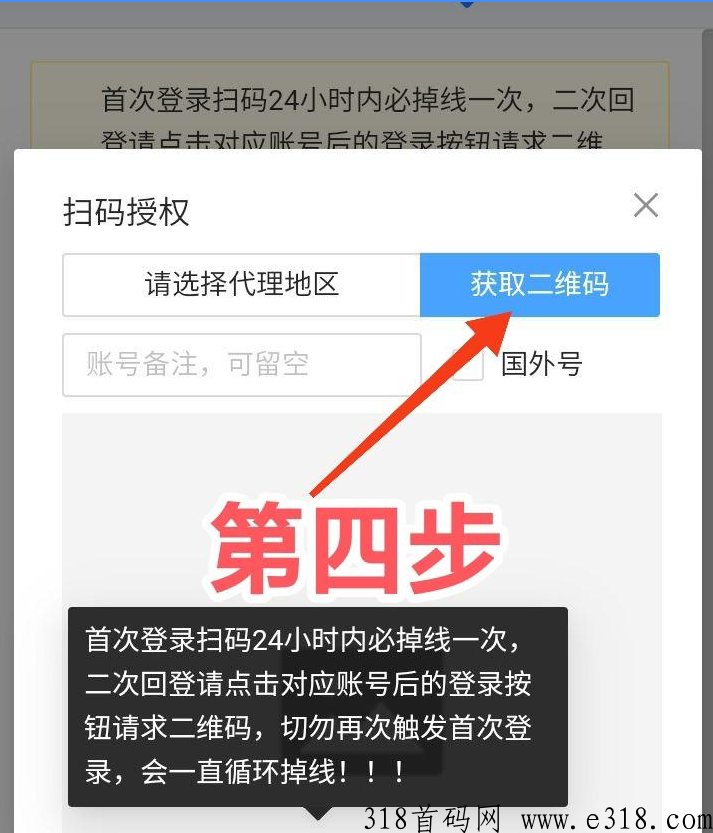Image resolution: width=713 pixels, height=833 pixels.
Task: Open the www.e318.com watermark link
Action: (x=616, y=819)
